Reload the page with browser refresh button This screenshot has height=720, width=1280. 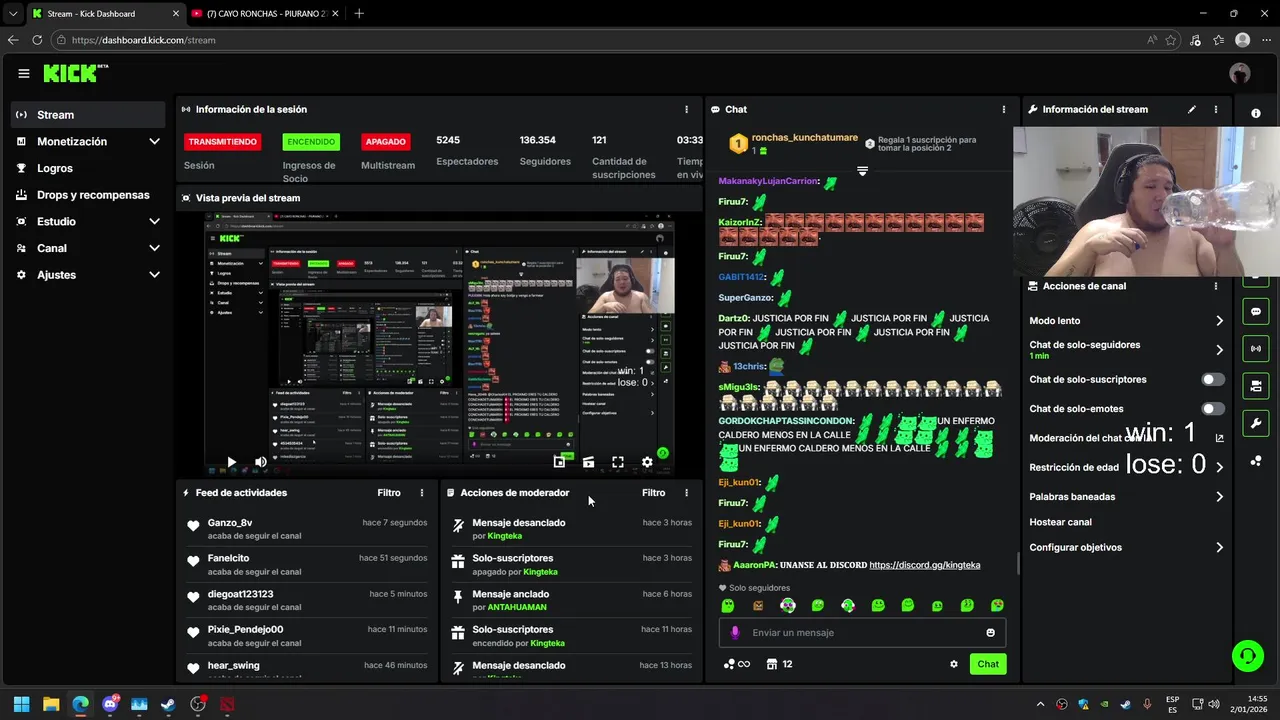pyautogui.click(x=37, y=40)
